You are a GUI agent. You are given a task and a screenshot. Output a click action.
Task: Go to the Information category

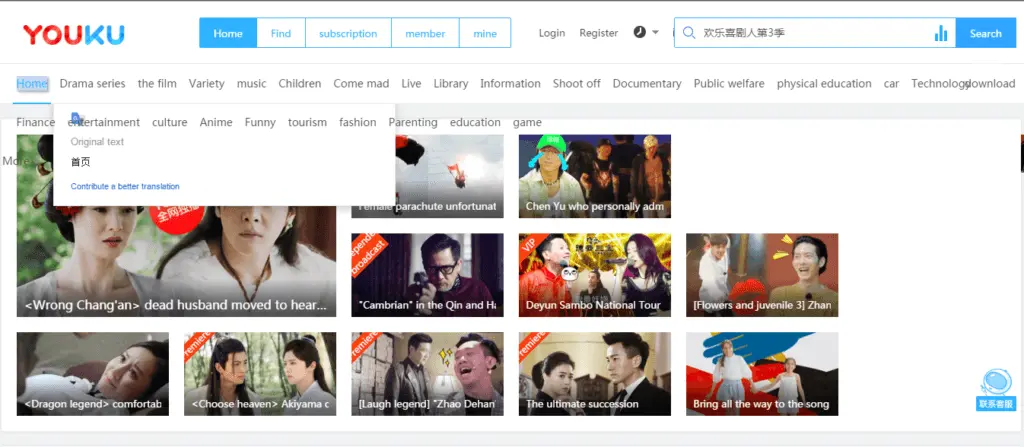point(510,84)
